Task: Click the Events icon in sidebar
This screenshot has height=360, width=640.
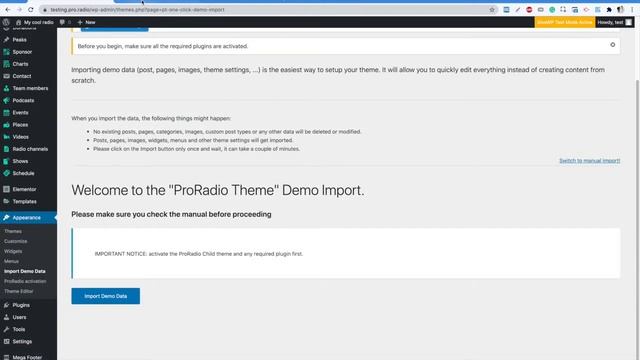Action: (x=7, y=113)
